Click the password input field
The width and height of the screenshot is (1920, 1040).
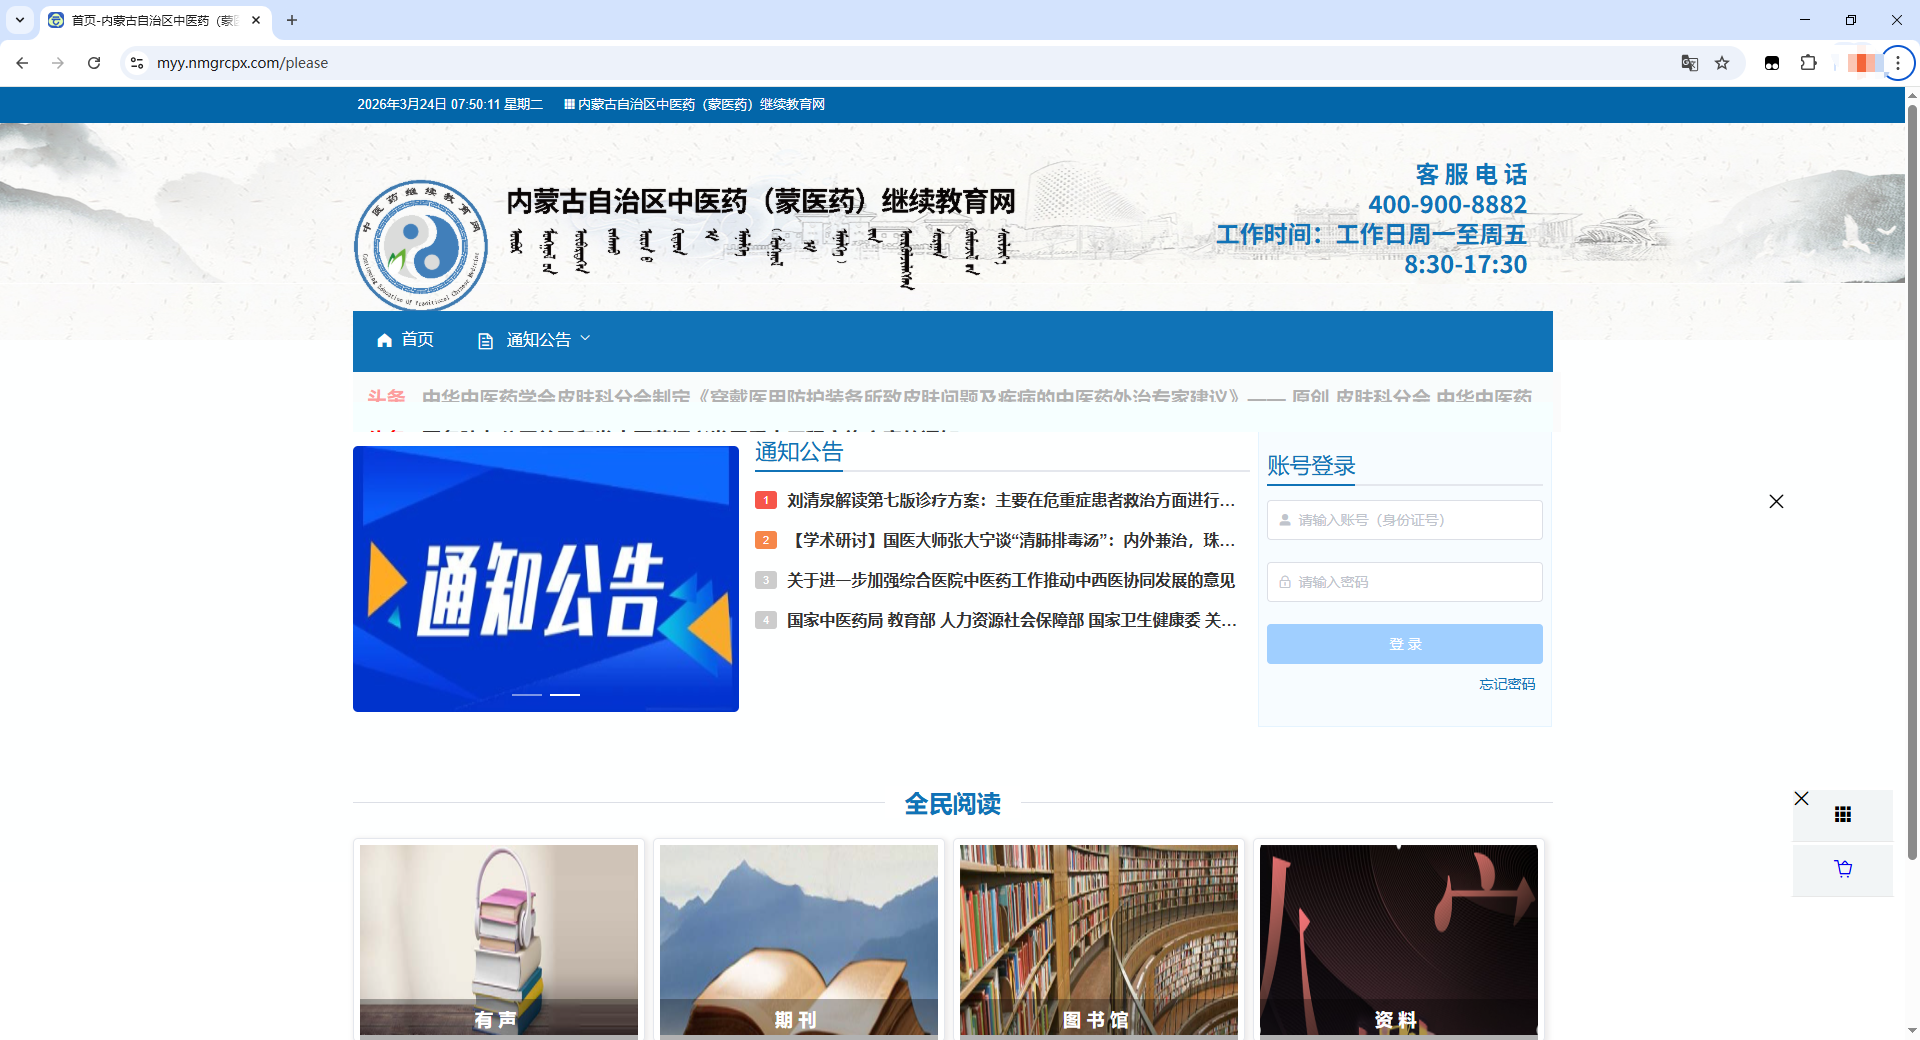[1404, 582]
